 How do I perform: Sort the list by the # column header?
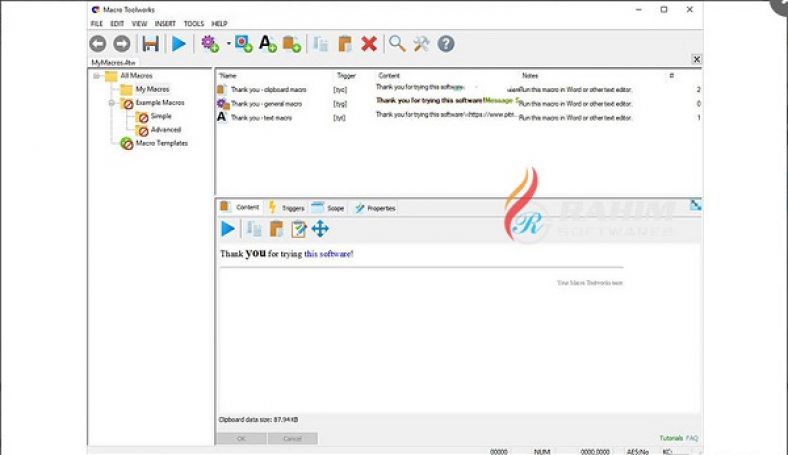tap(671, 75)
